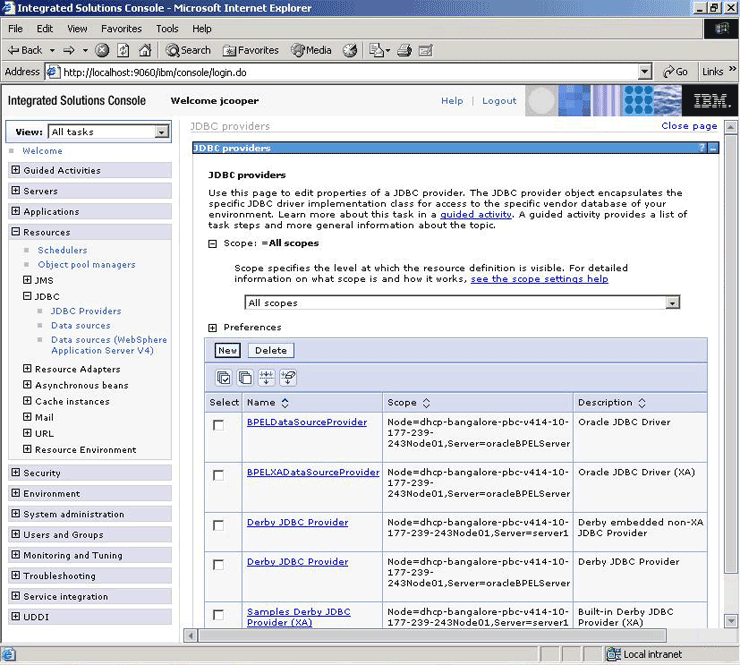
Task: Expand the Guided Activities section
Action: (16, 170)
